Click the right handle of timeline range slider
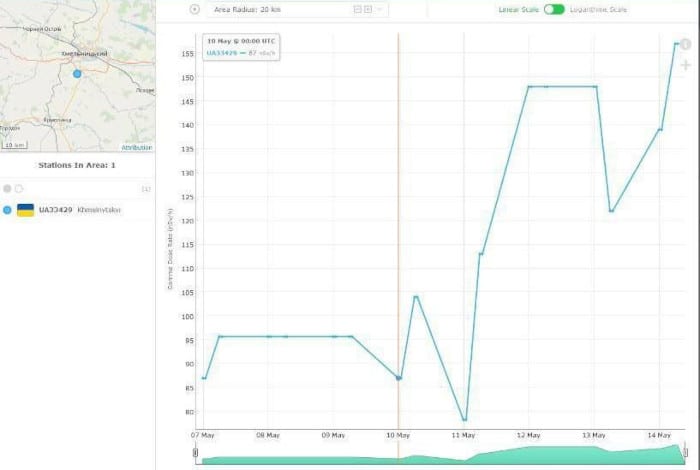The width and height of the screenshot is (700, 470). coord(685,451)
